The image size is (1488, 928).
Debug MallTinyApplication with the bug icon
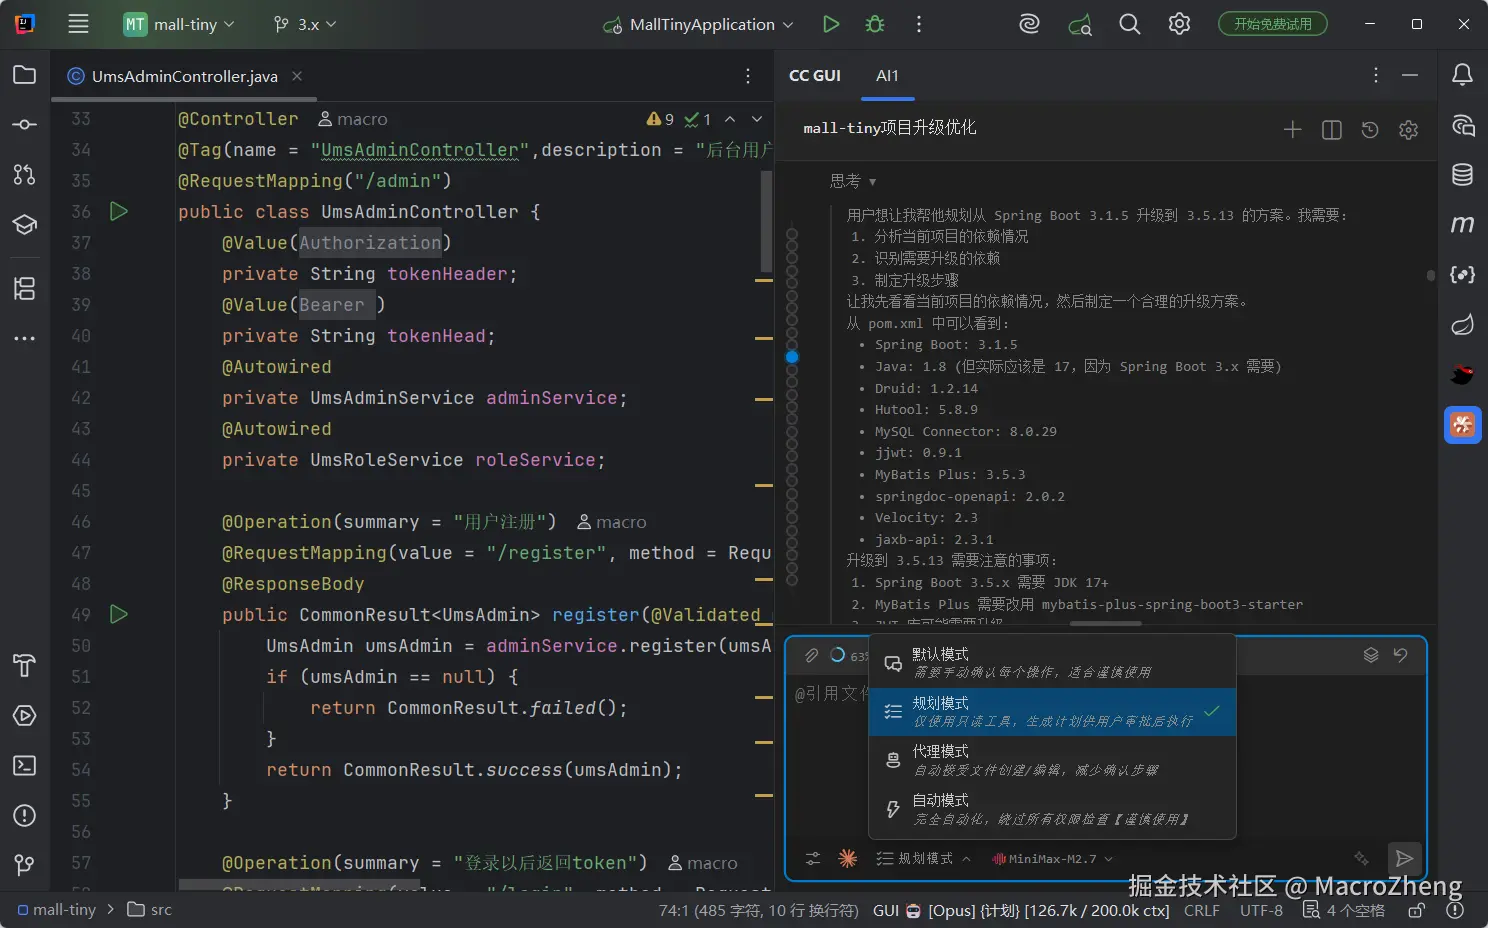click(x=875, y=24)
